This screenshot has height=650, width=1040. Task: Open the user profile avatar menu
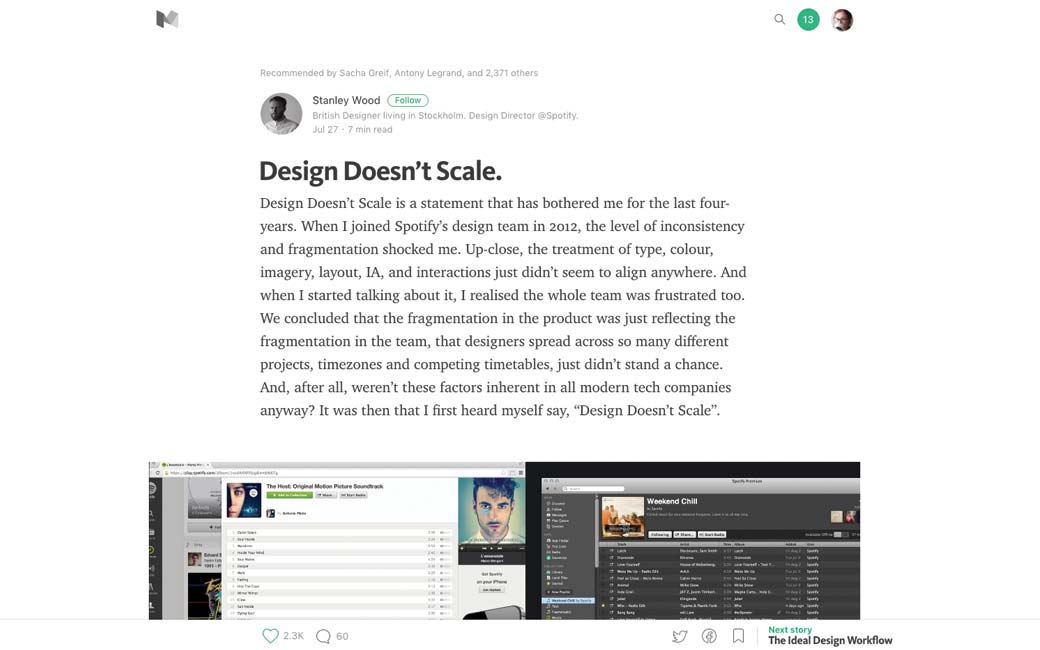coord(842,20)
